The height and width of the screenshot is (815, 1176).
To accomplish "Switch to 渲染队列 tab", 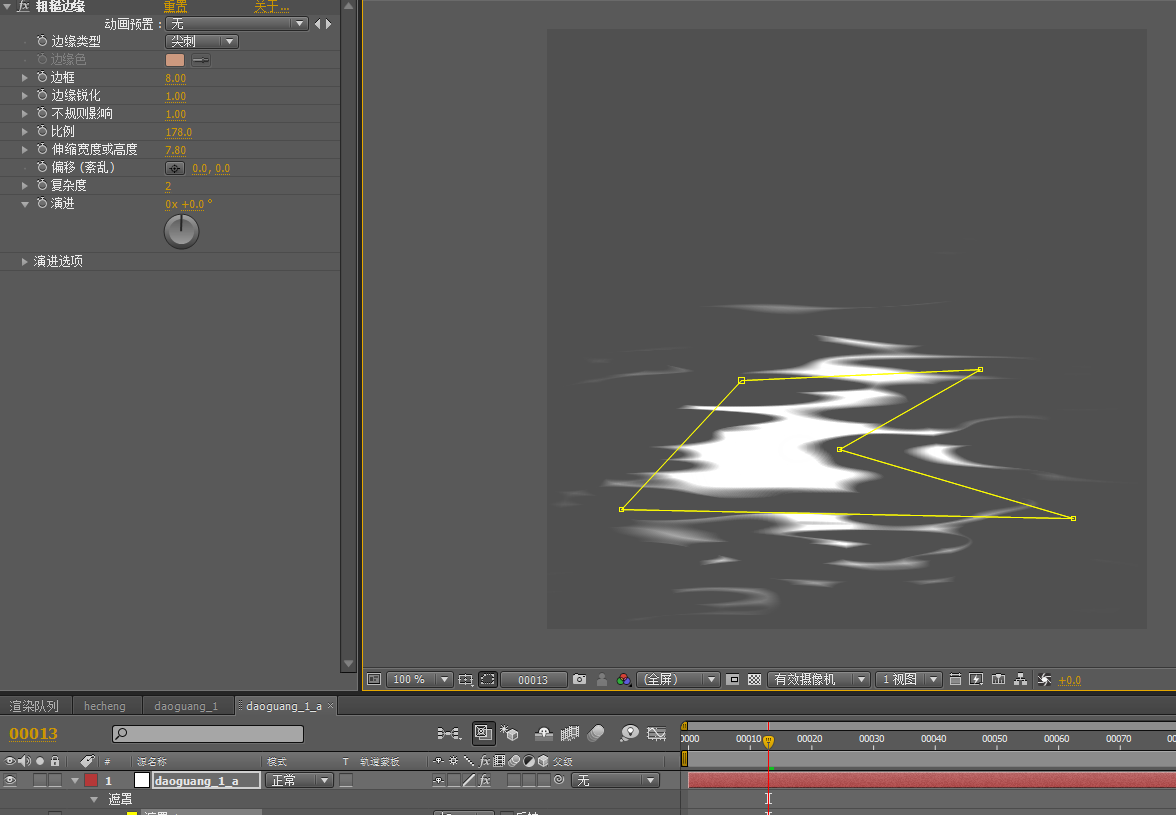I will click(34, 706).
